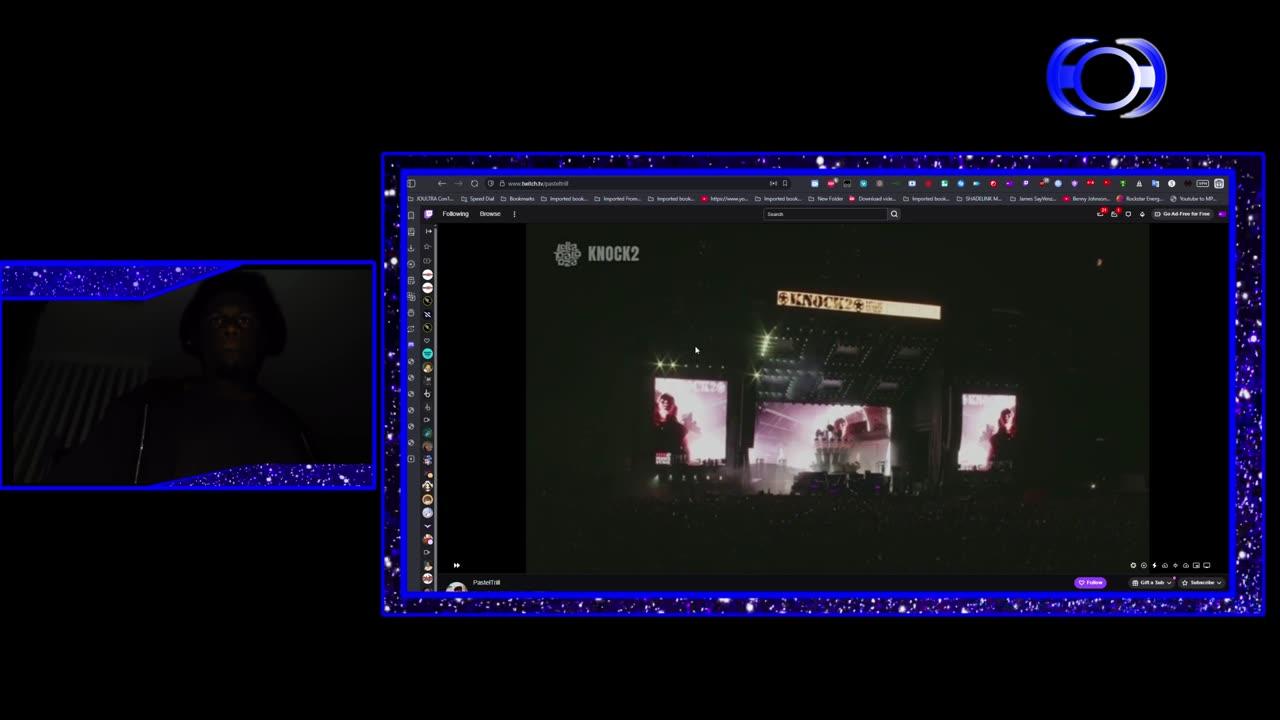Viewport: 1280px width, 720px height.
Task: Open the browser sidebar bookmarks panel icon
Action: point(411,215)
